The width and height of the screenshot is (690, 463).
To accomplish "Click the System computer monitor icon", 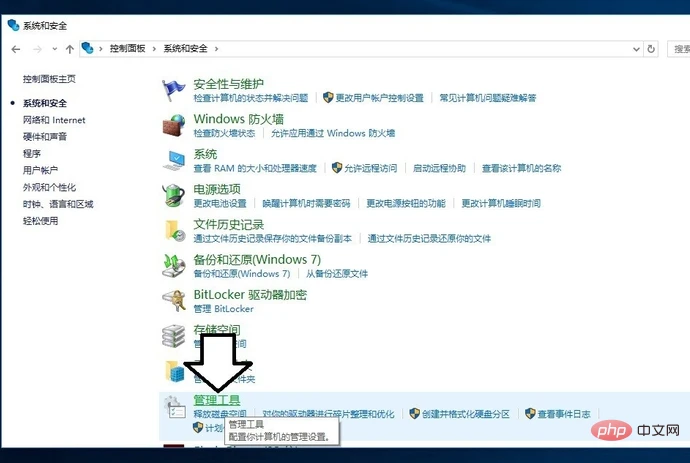I will pyautogui.click(x=174, y=160).
